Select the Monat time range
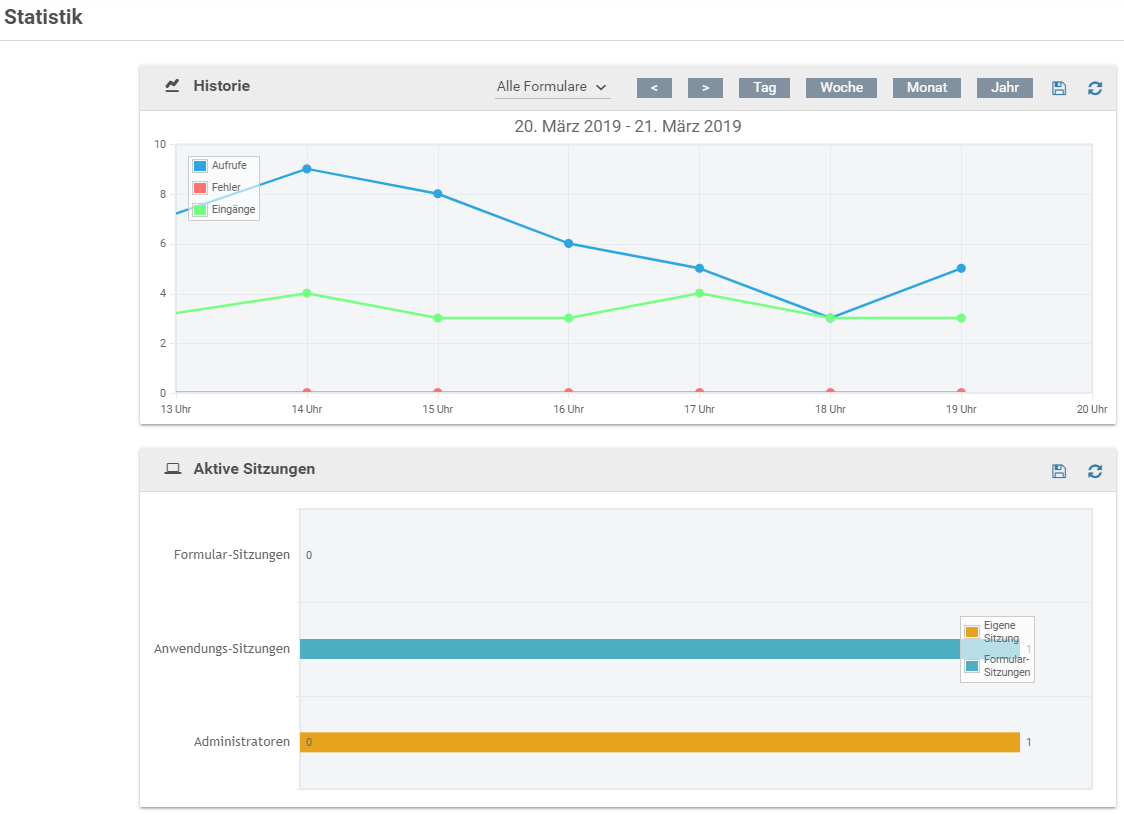The image size is (1124, 815). [926, 88]
